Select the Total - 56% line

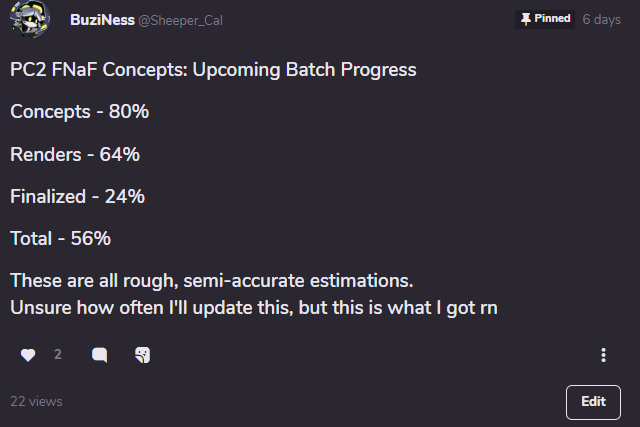pyautogui.click(x=60, y=238)
